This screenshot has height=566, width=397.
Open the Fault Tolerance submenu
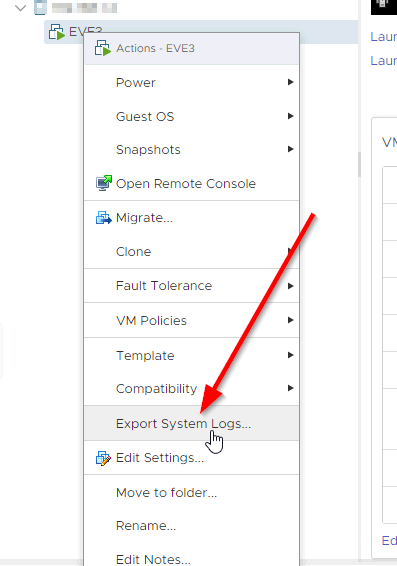[192, 286]
